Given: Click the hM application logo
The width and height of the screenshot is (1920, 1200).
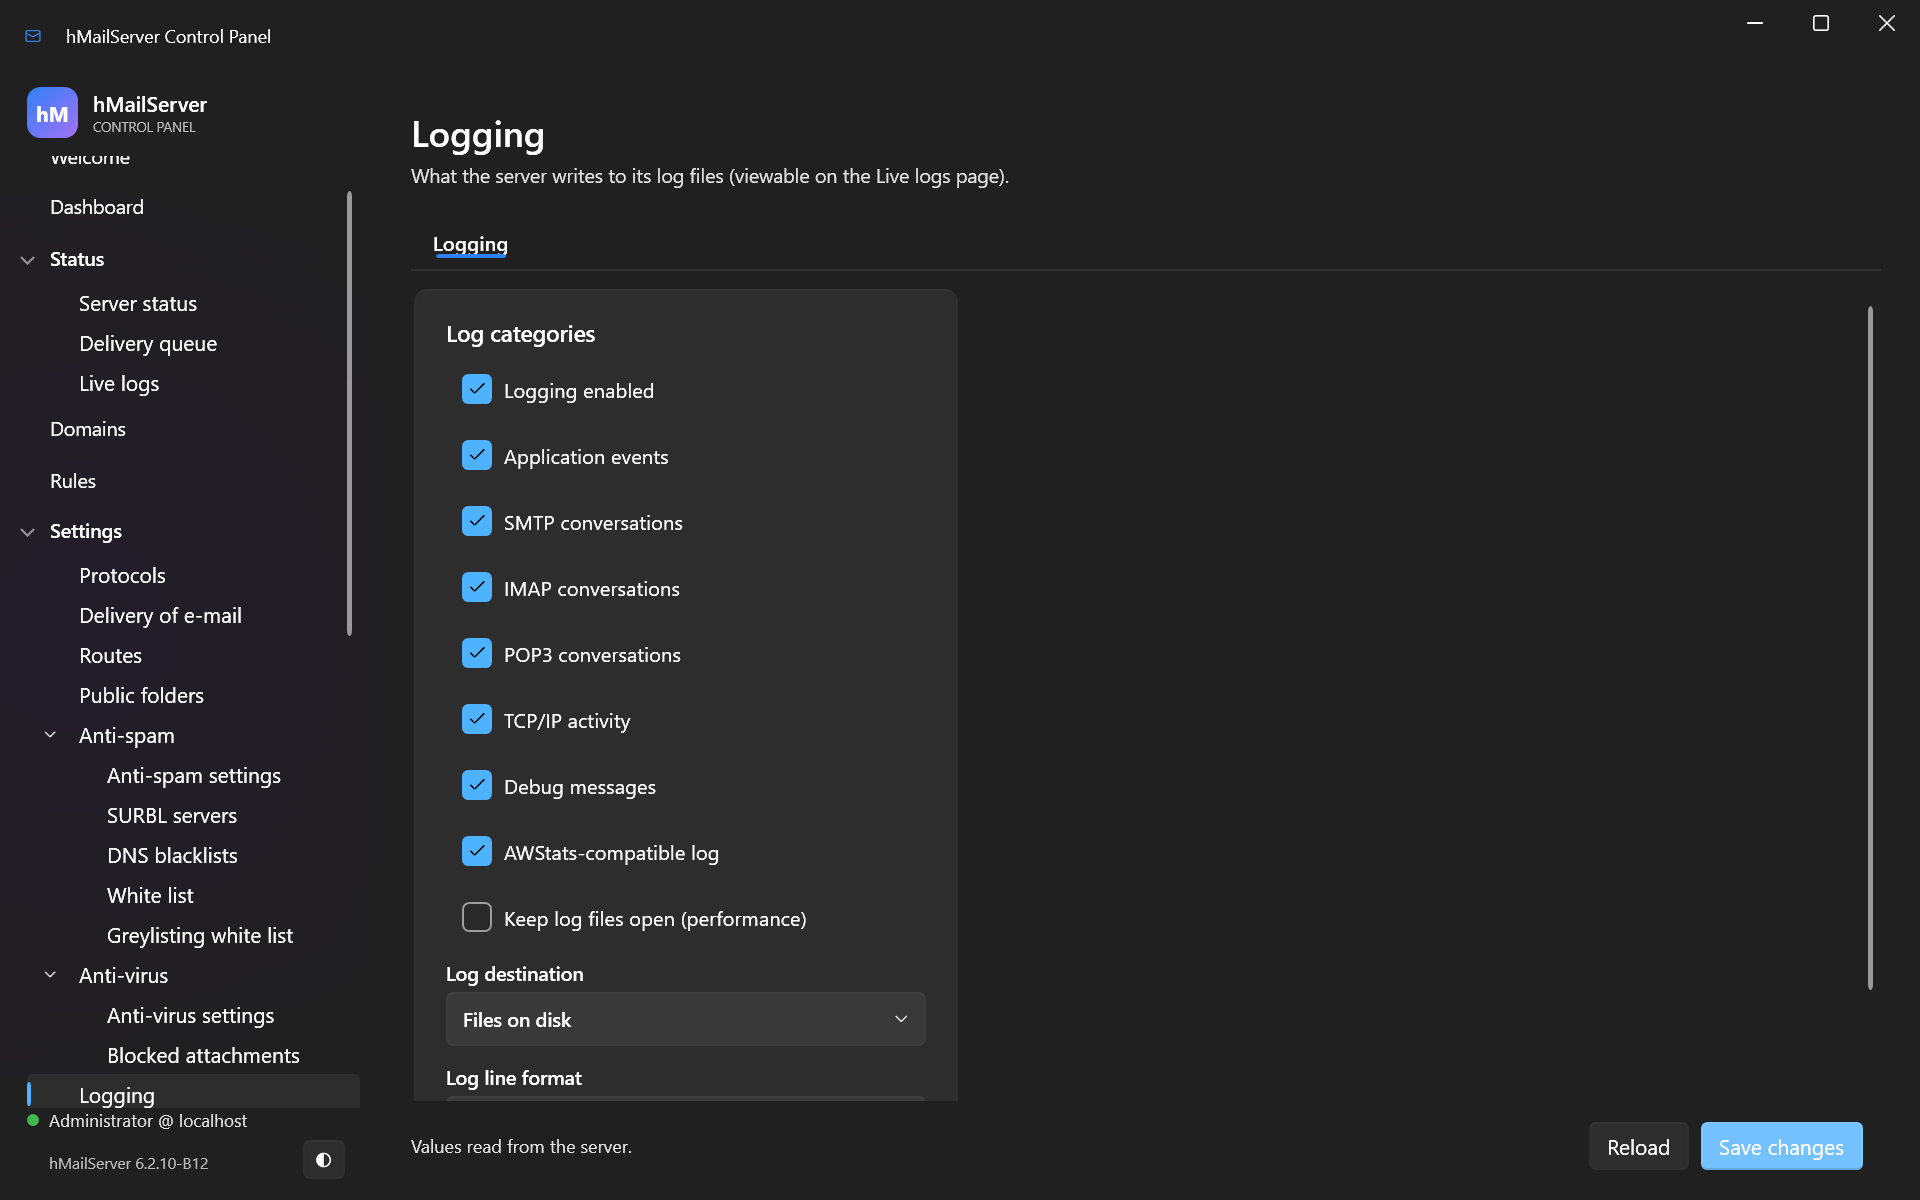Looking at the screenshot, I should [x=52, y=113].
